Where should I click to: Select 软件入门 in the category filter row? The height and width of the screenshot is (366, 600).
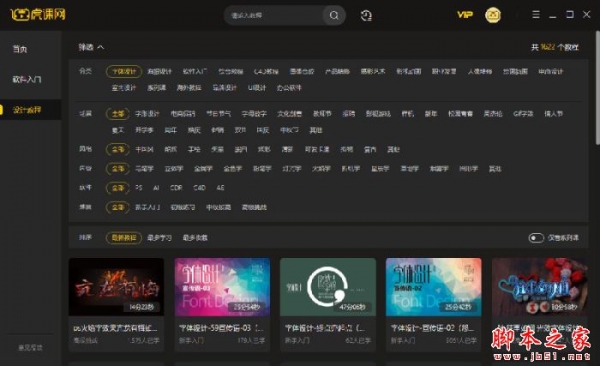[x=195, y=72]
